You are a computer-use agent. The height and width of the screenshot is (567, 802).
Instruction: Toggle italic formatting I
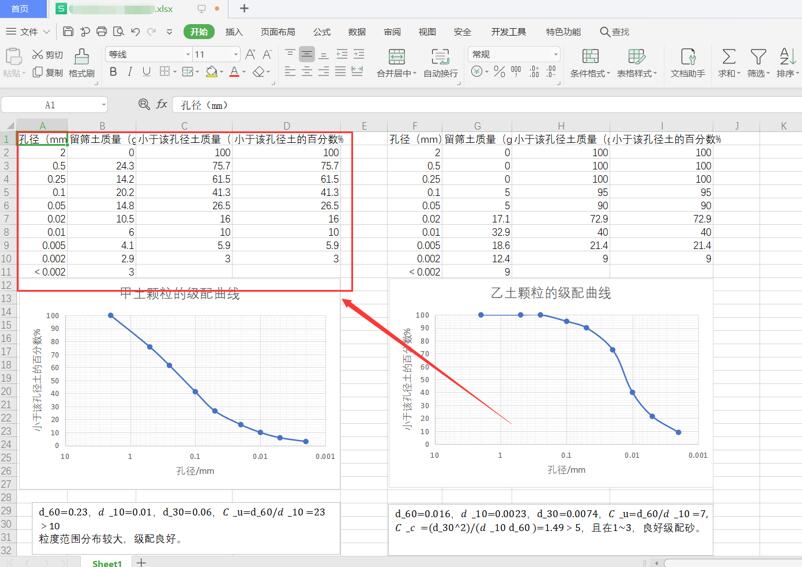click(x=130, y=72)
